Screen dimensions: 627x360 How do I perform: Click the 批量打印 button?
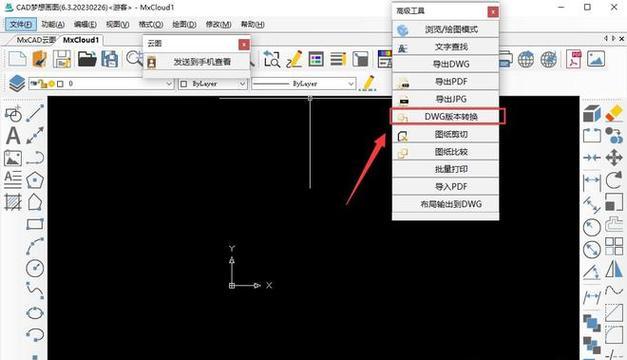[x=445, y=169]
